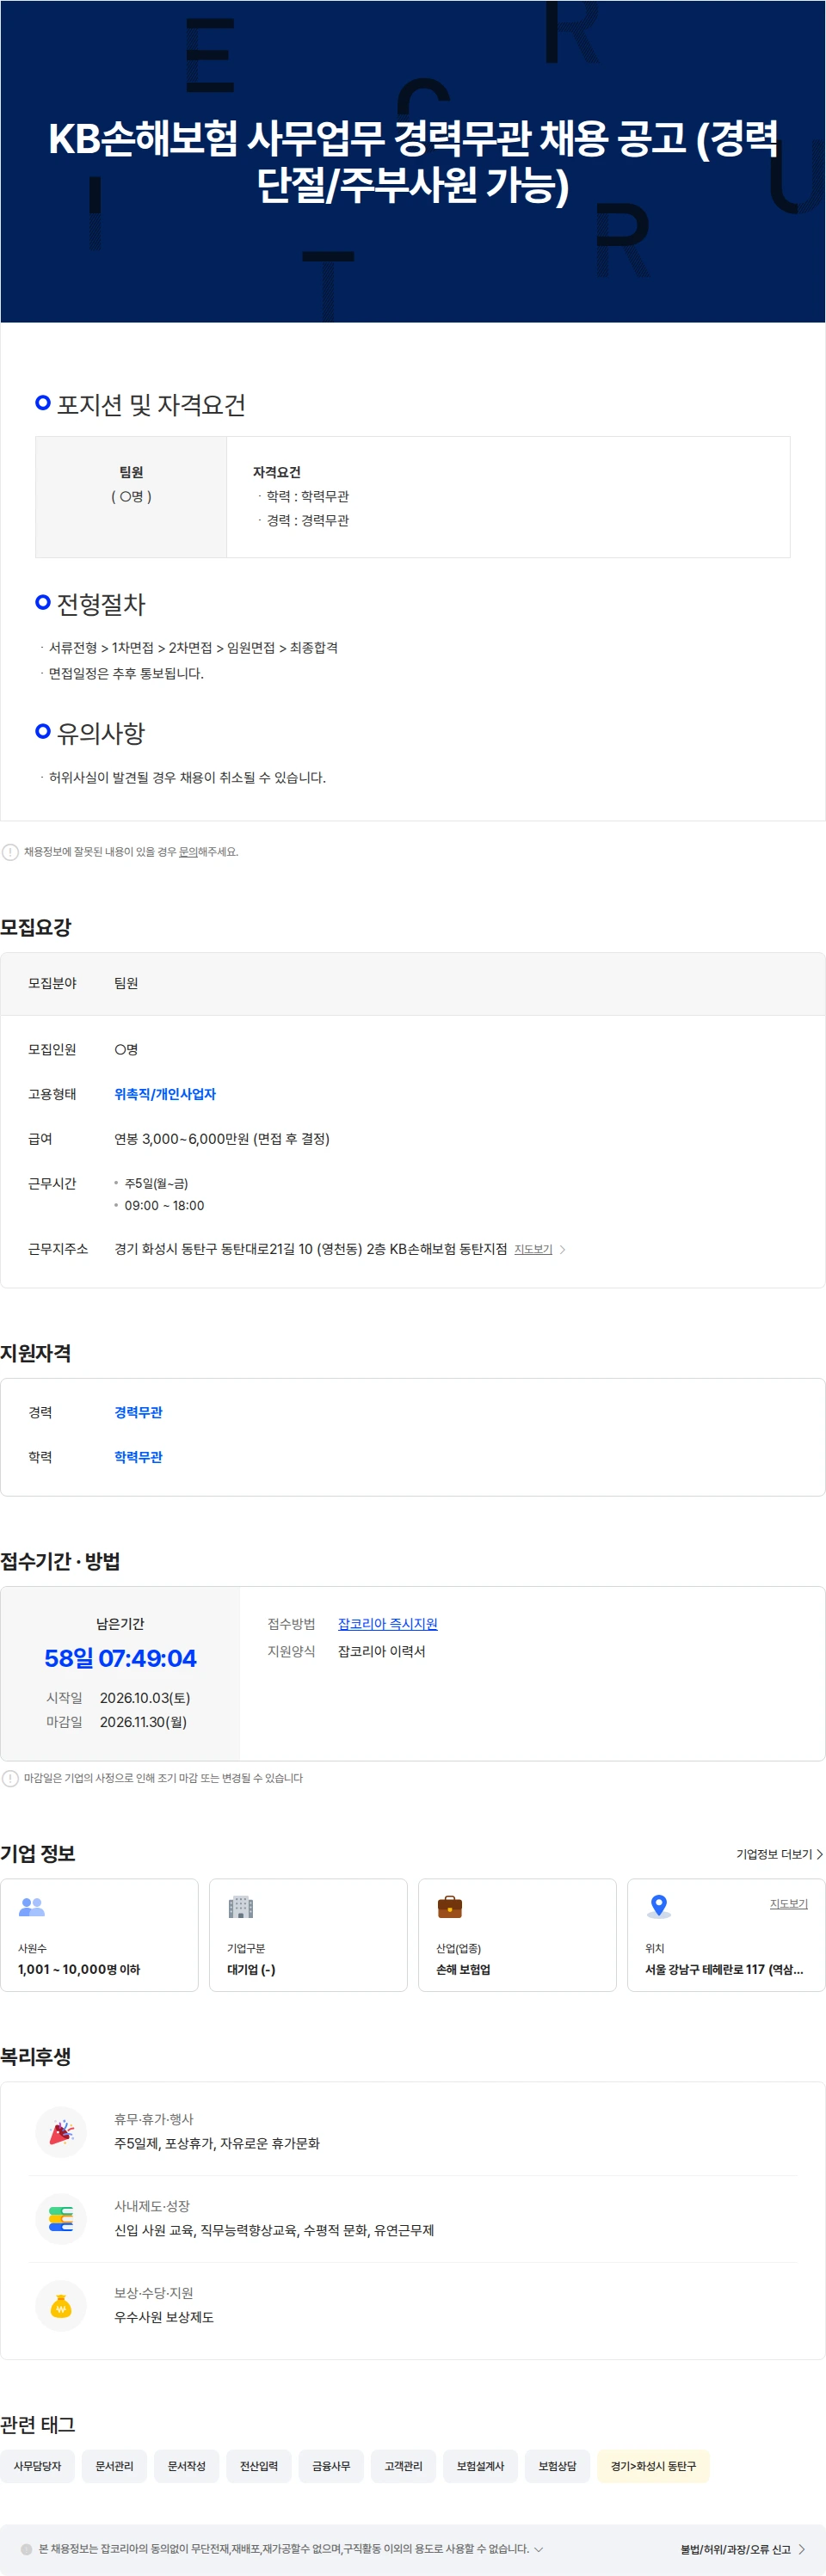Click 주5일제, 포상휴가, 자유로운 휴가문화 text
The height and width of the screenshot is (2576, 826).
pyautogui.click(x=217, y=2143)
